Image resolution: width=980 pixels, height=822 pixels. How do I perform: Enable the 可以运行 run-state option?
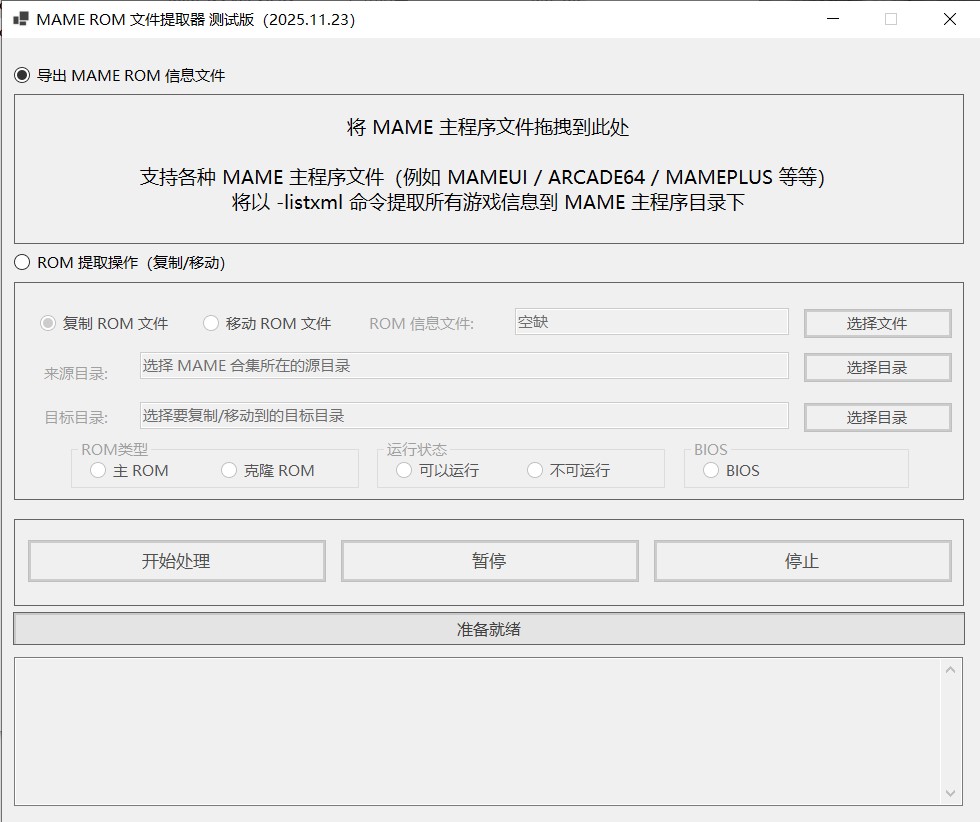404,470
